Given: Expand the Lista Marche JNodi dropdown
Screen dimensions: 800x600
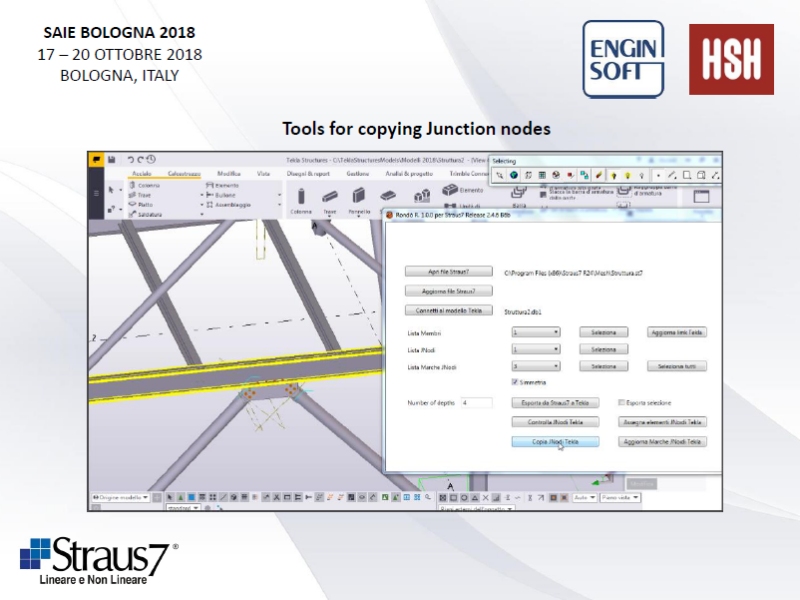Looking at the screenshot, I should coord(535,367).
